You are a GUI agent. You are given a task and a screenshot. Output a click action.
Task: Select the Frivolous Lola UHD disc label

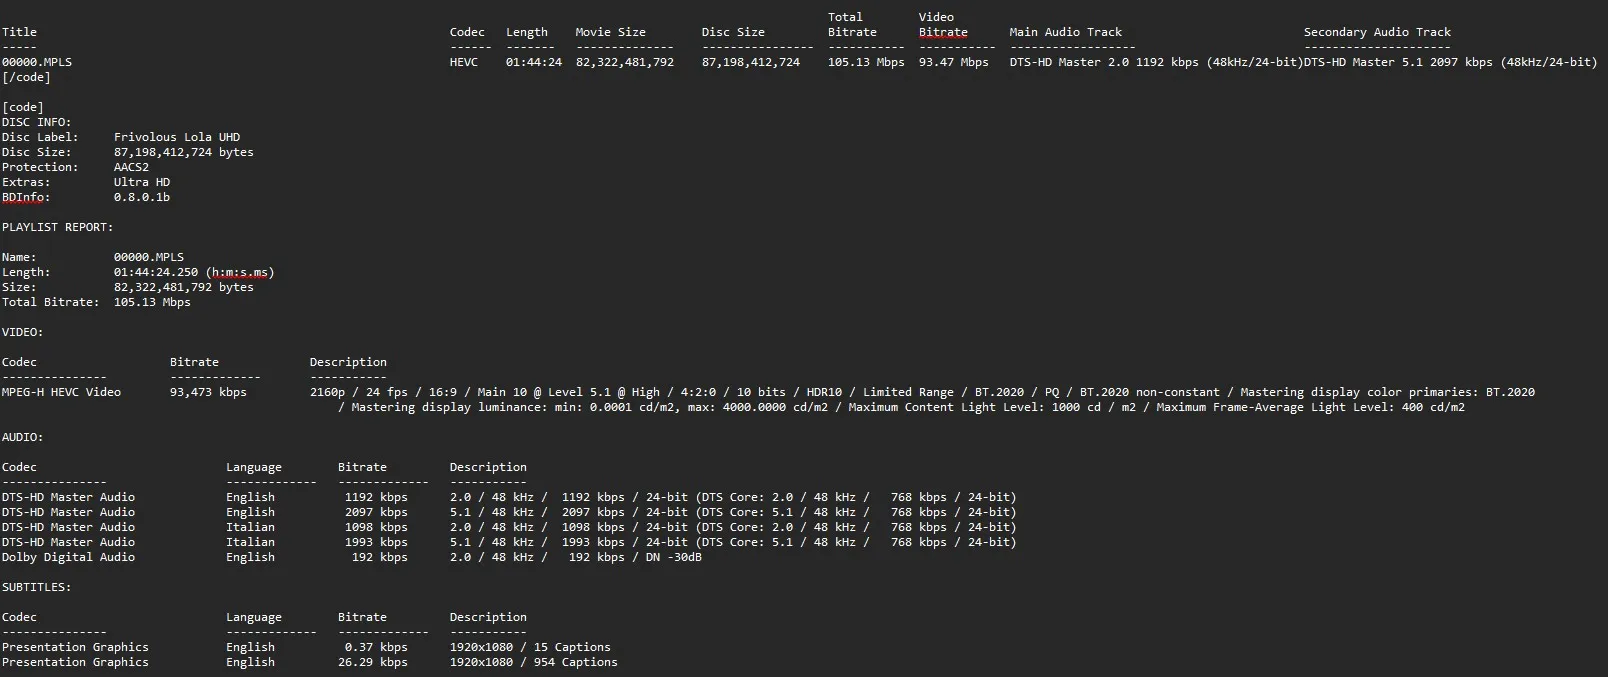(x=176, y=137)
